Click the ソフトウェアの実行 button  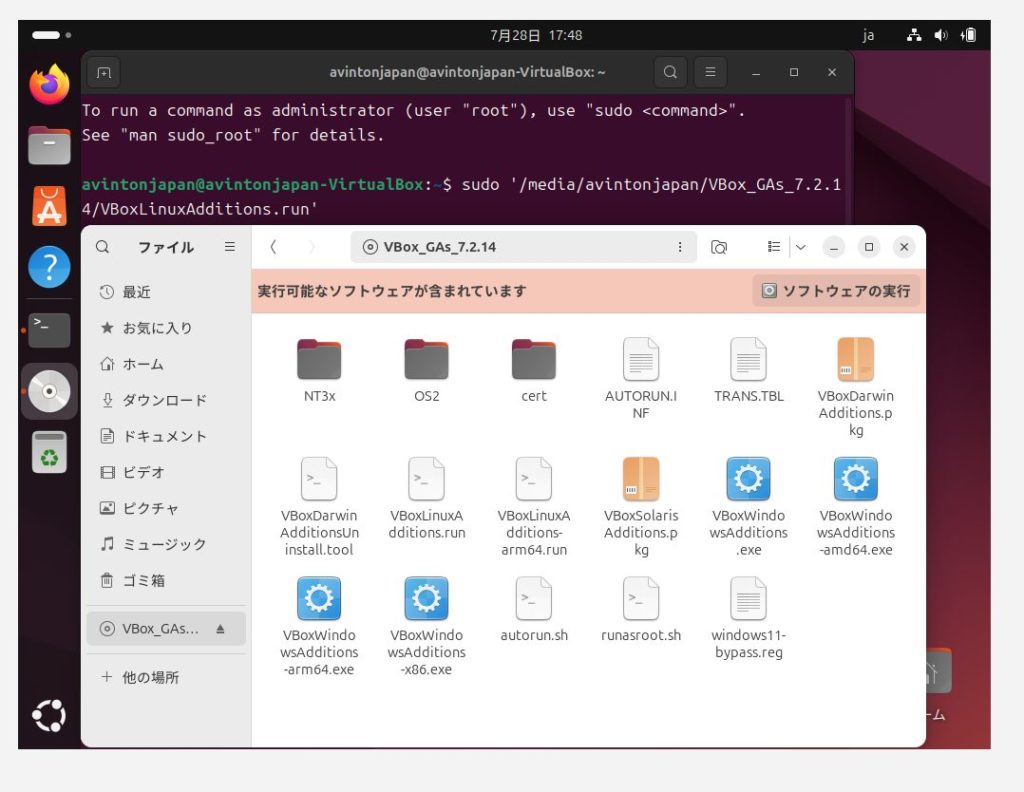(836, 291)
